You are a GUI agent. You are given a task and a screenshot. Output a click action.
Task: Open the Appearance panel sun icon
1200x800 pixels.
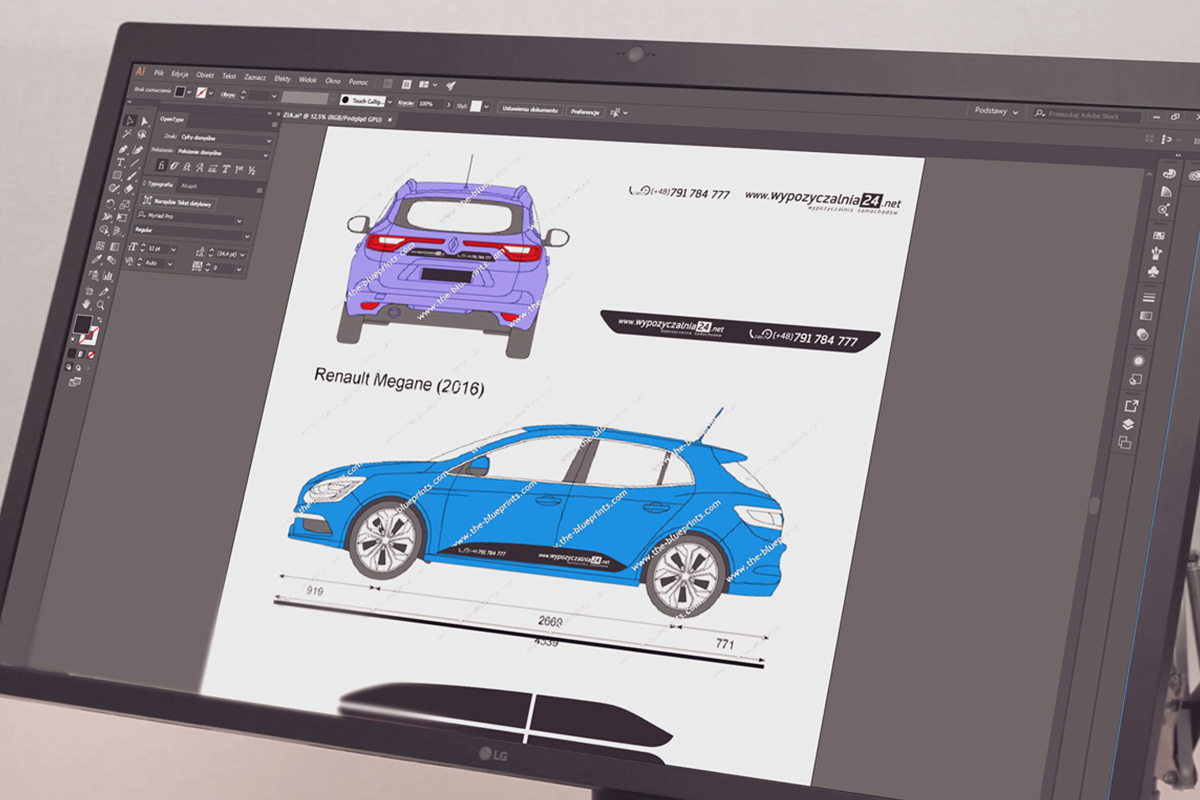point(1139,361)
